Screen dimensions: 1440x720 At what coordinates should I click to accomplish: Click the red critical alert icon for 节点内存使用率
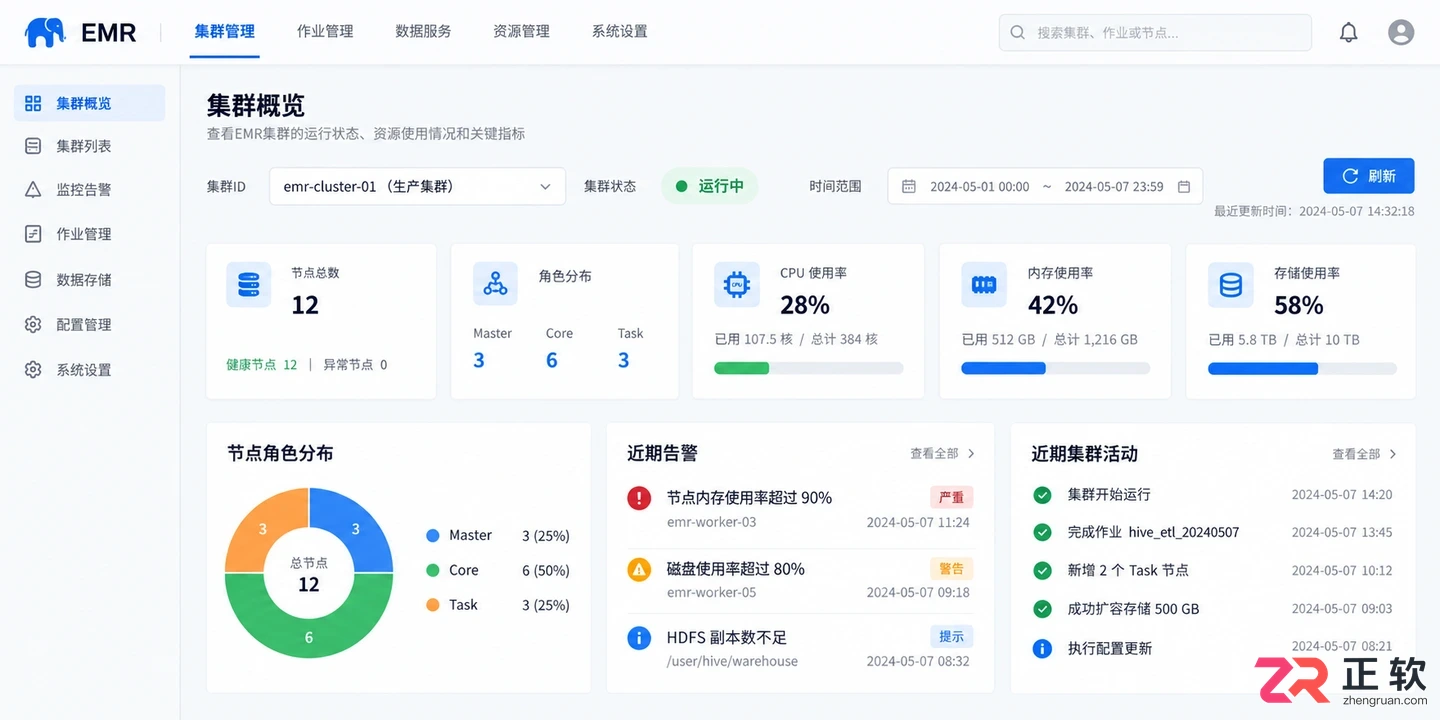pyautogui.click(x=639, y=498)
